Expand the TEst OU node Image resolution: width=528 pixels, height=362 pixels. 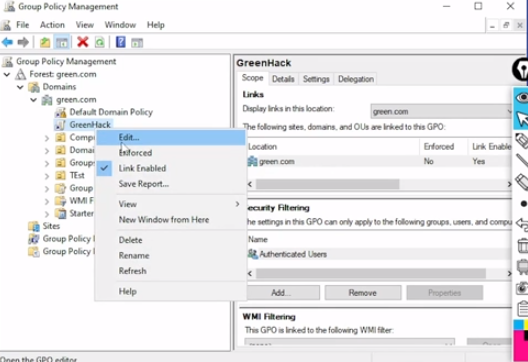tap(47, 176)
